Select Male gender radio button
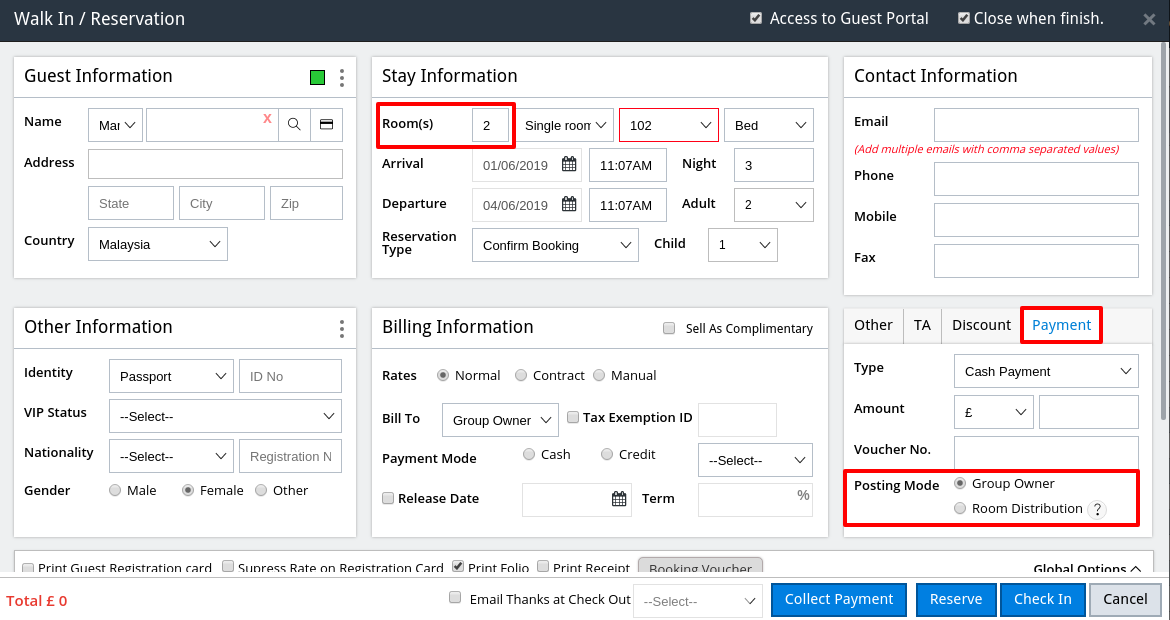Image resolution: width=1170 pixels, height=620 pixels. 115,490
